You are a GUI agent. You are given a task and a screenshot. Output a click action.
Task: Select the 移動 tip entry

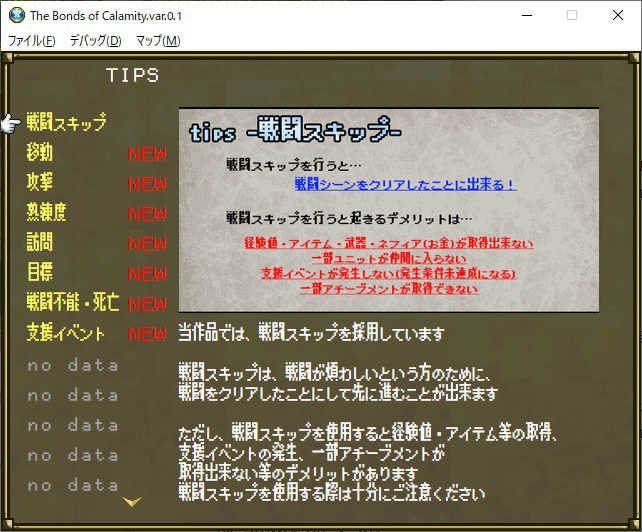tap(40, 152)
